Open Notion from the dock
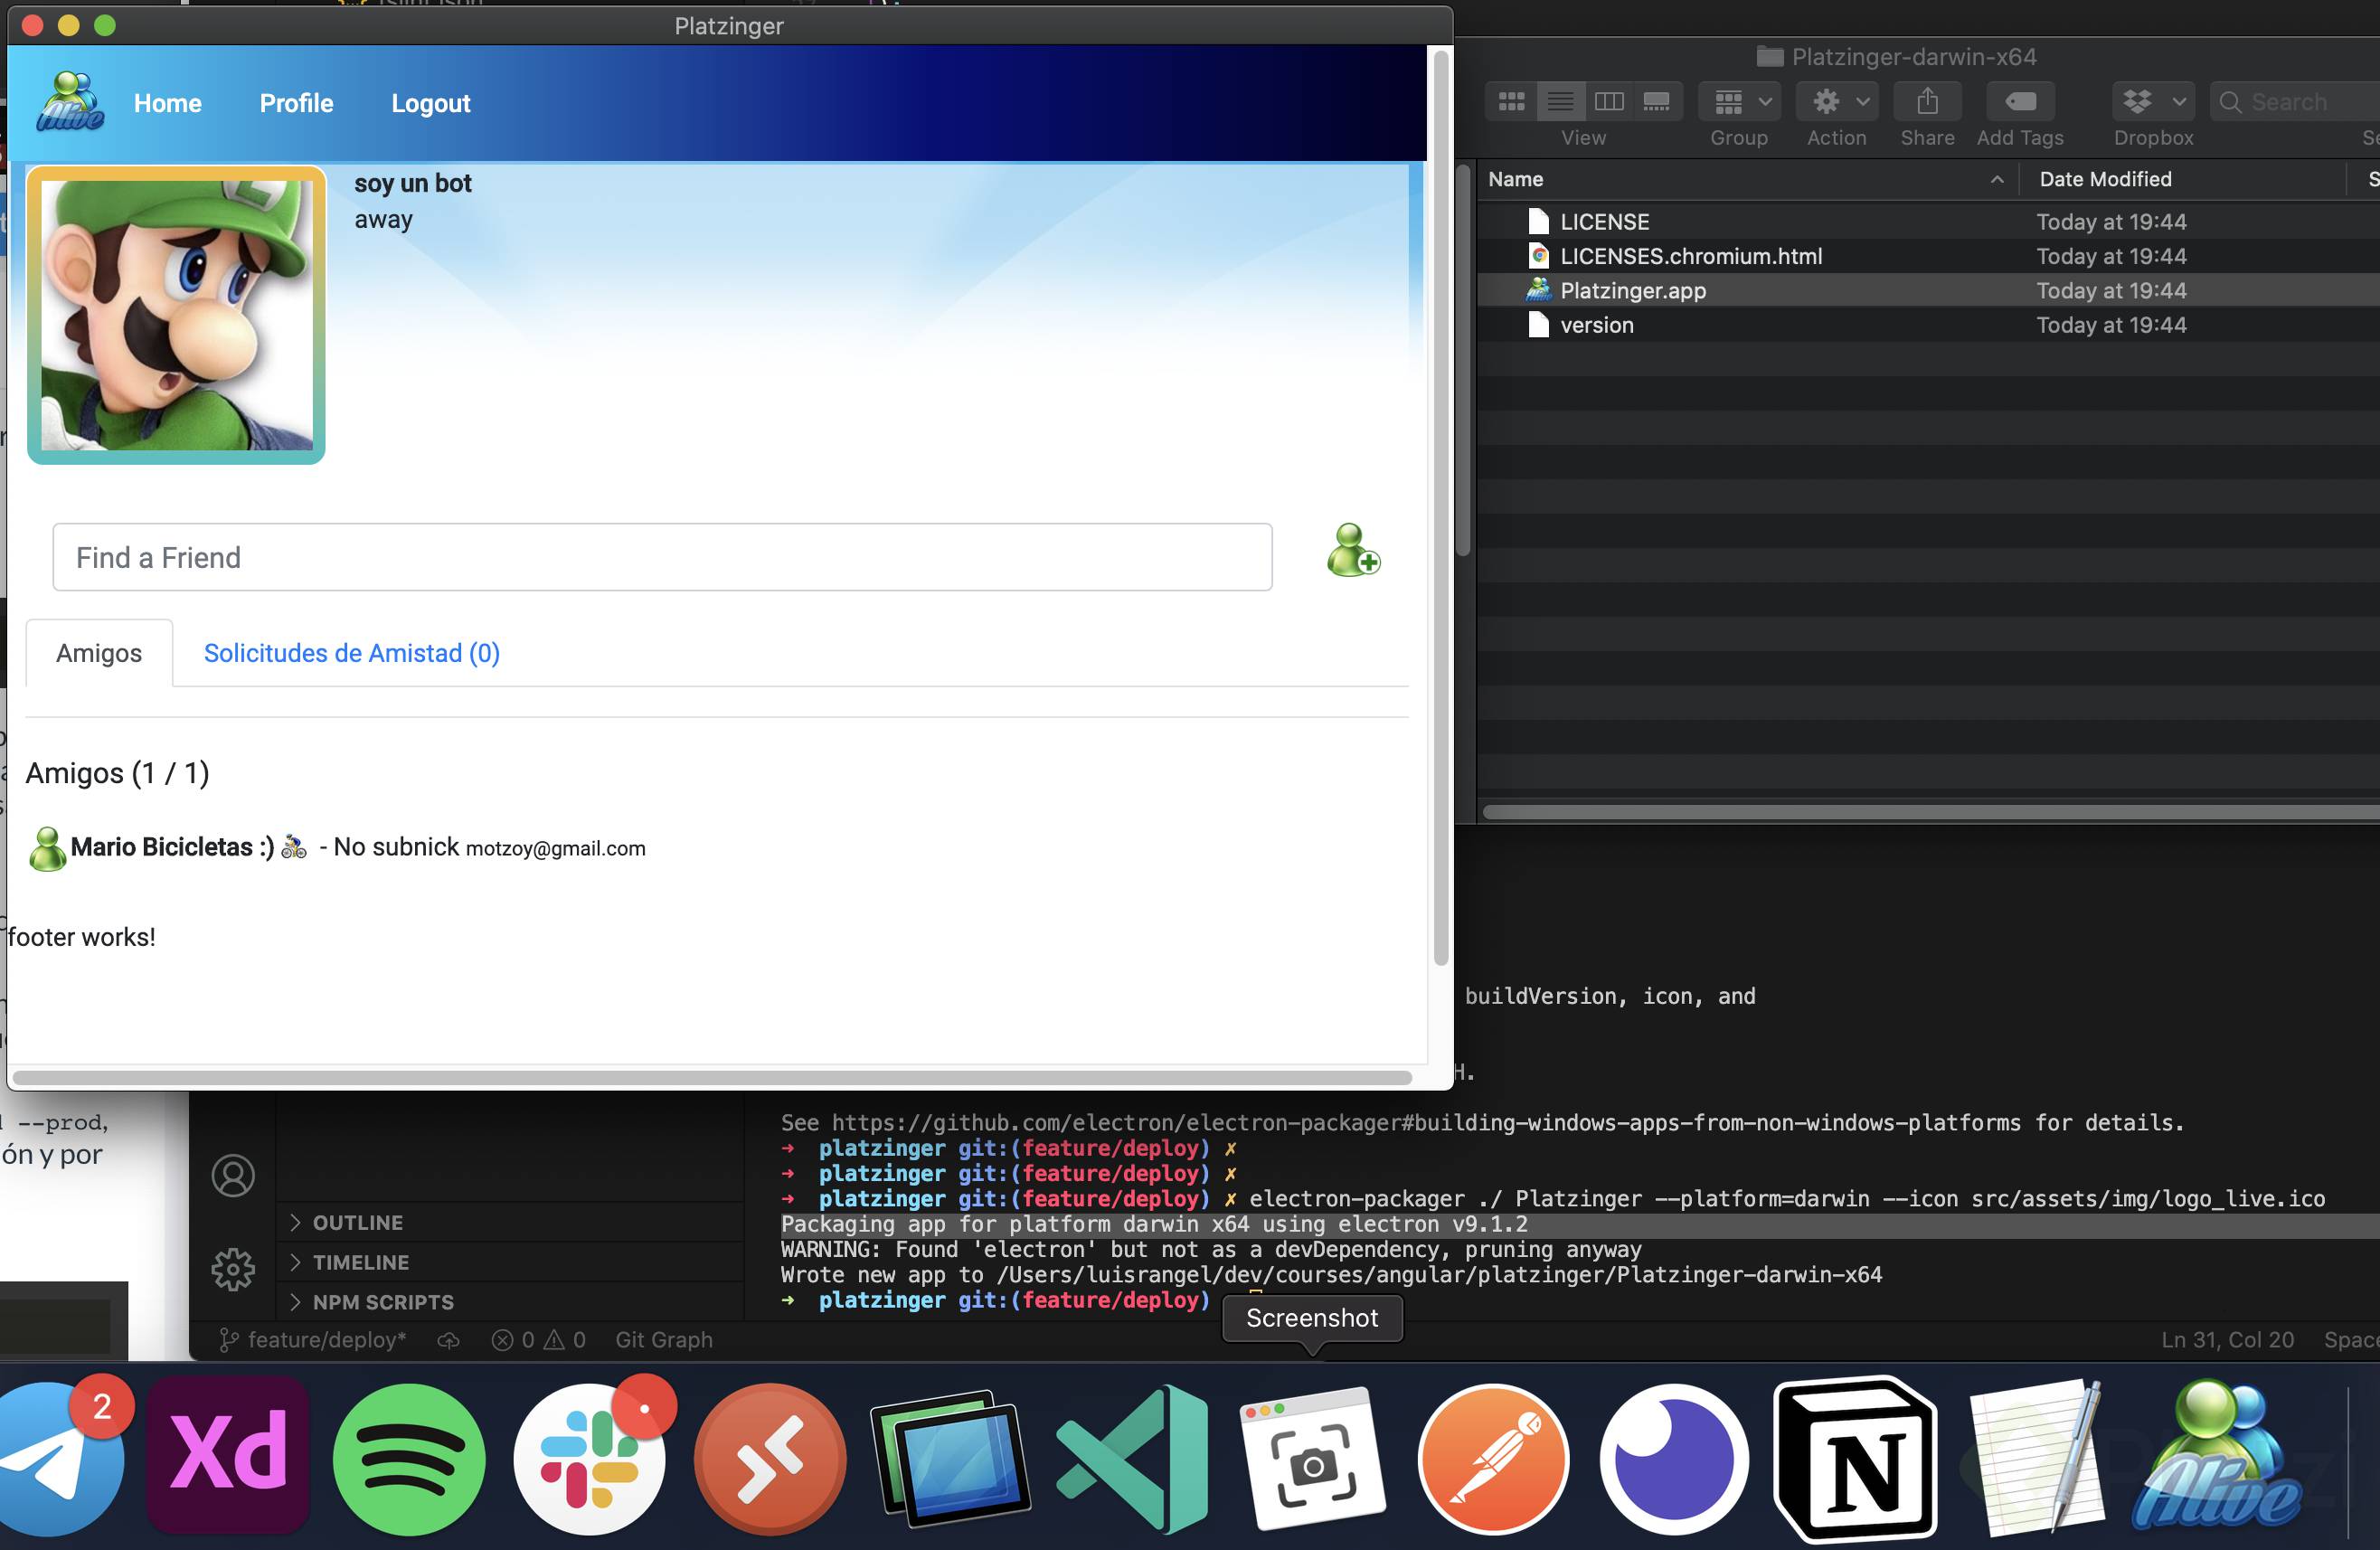 point(1855,1459)
